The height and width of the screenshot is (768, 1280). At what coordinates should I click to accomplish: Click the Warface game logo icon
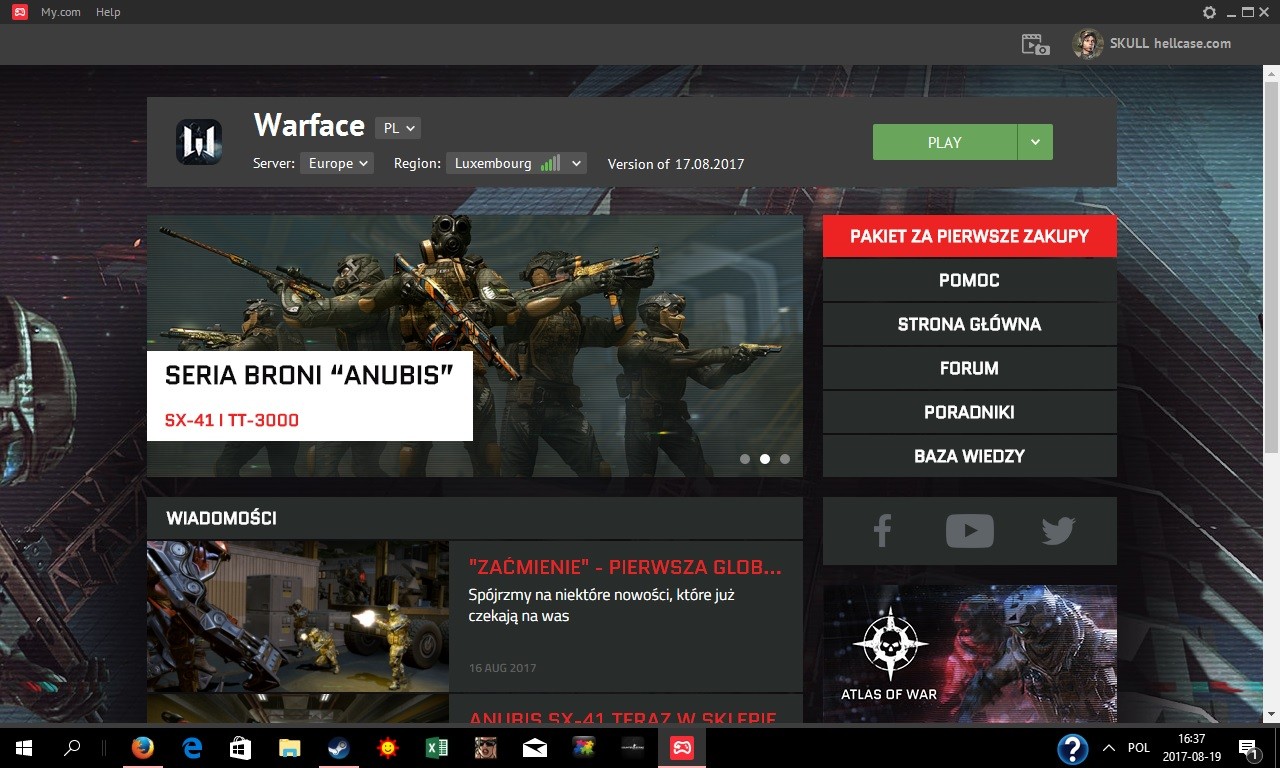(199, 142)
